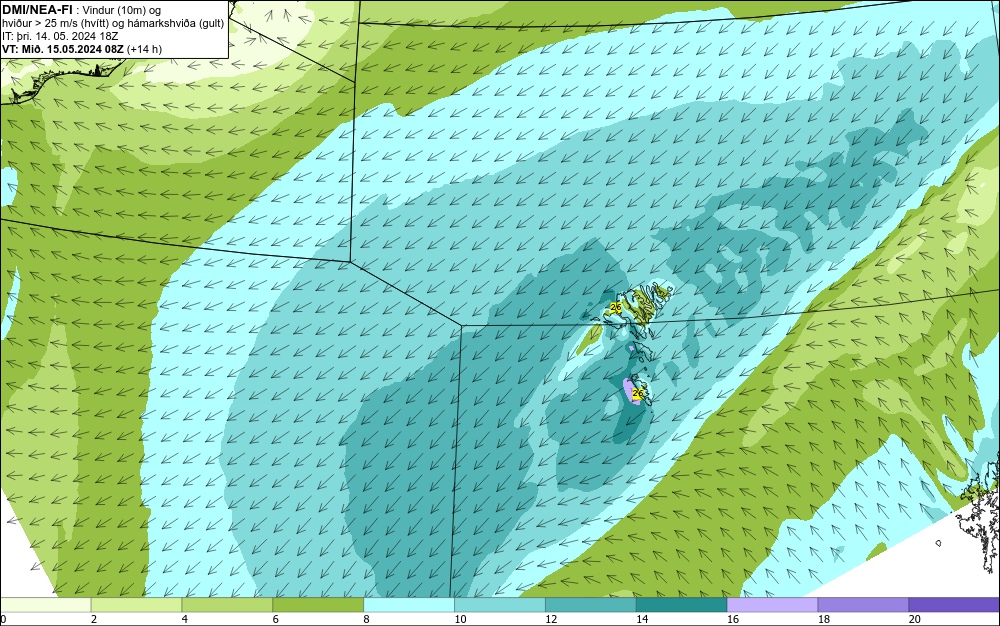Click the legend value '6'
The image size is (1000, 626).
pyautogui.click(x=276, y=619)
